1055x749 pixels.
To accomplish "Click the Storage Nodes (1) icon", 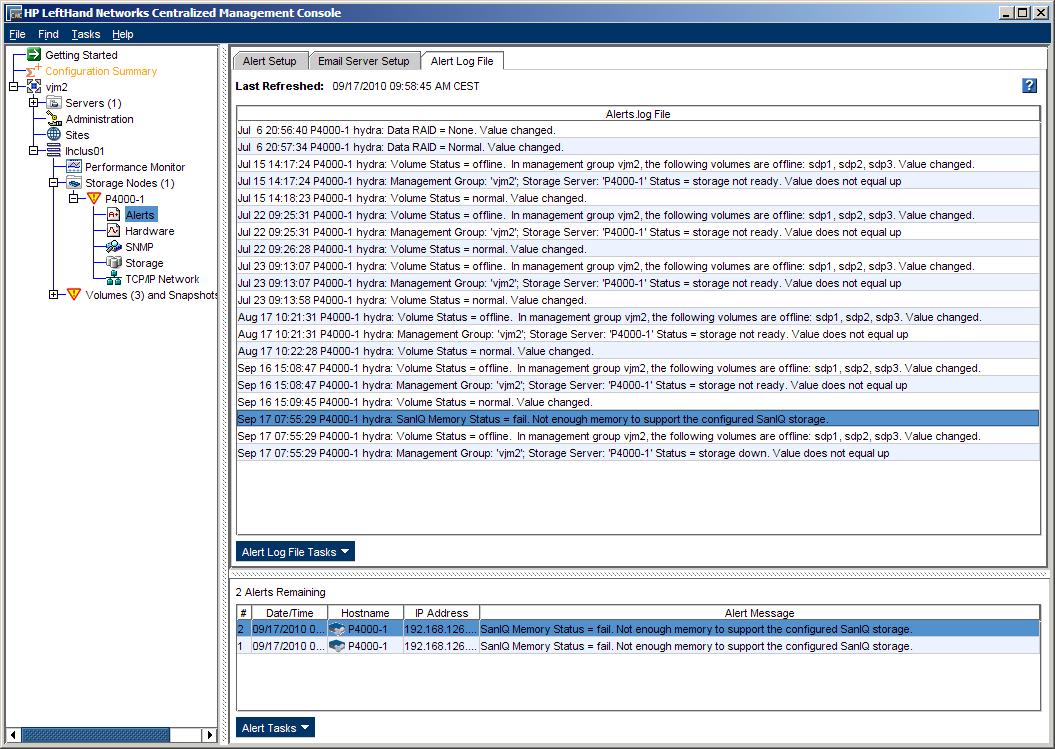I will pos(74,183).
